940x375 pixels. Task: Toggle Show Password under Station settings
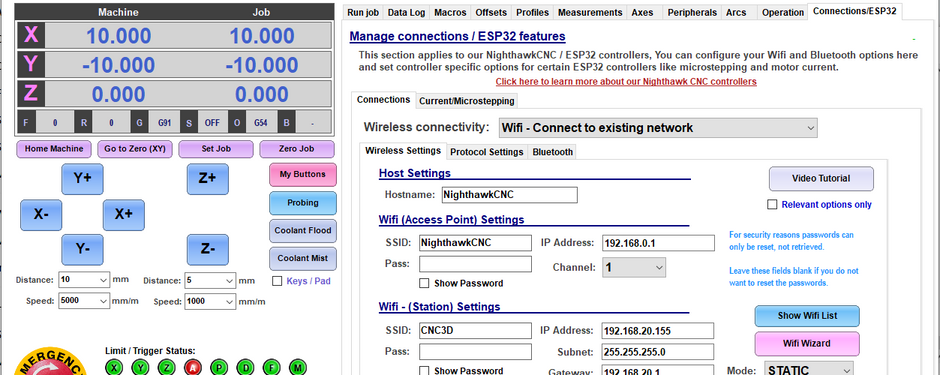(424, 371)
